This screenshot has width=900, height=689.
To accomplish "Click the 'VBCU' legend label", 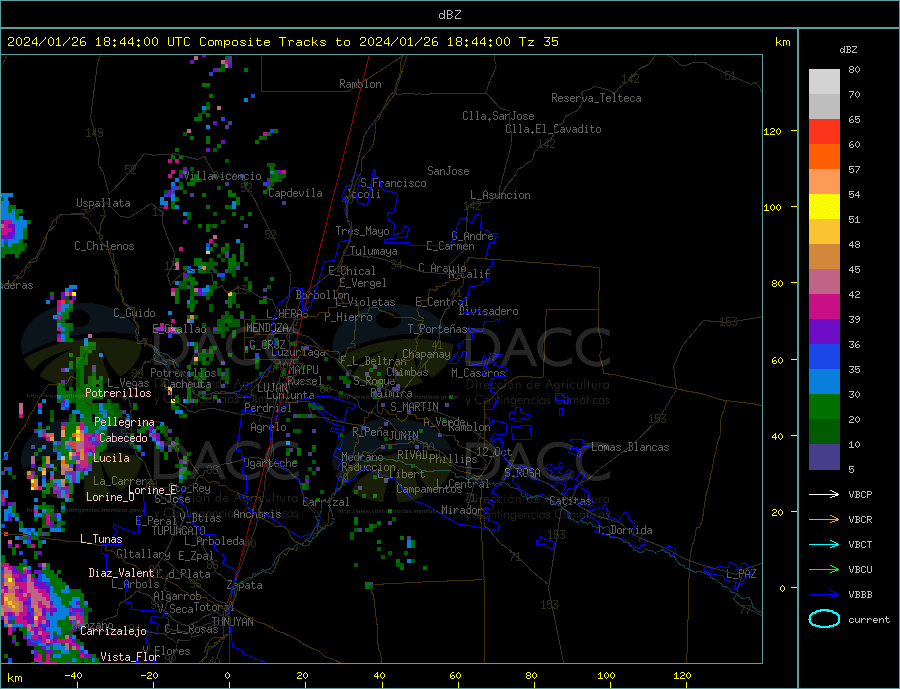I will [x=860, y=570].
